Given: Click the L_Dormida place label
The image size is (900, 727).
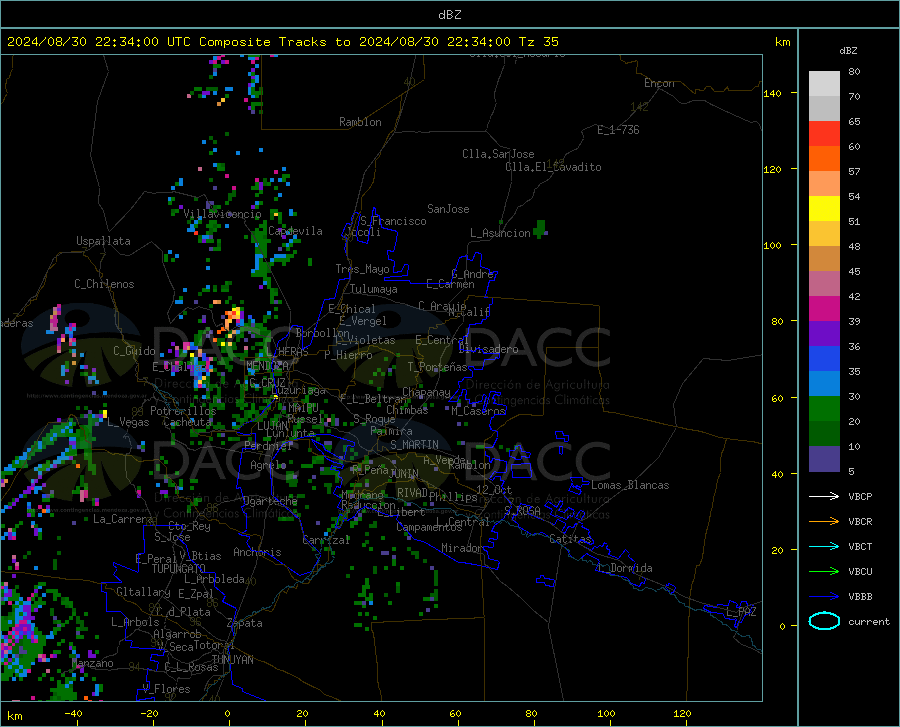Looking at the screenshot, I should pyautogui.click(x=625, y=568).
